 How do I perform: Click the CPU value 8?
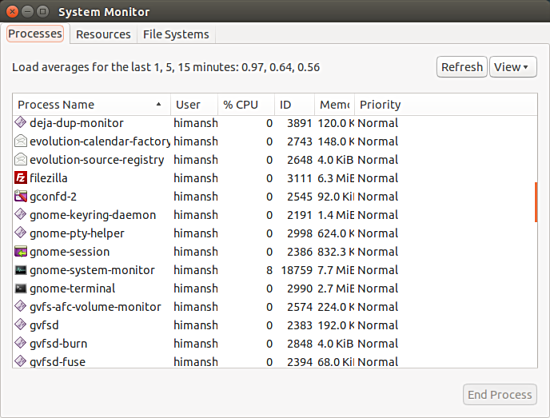tap(269, 270)
